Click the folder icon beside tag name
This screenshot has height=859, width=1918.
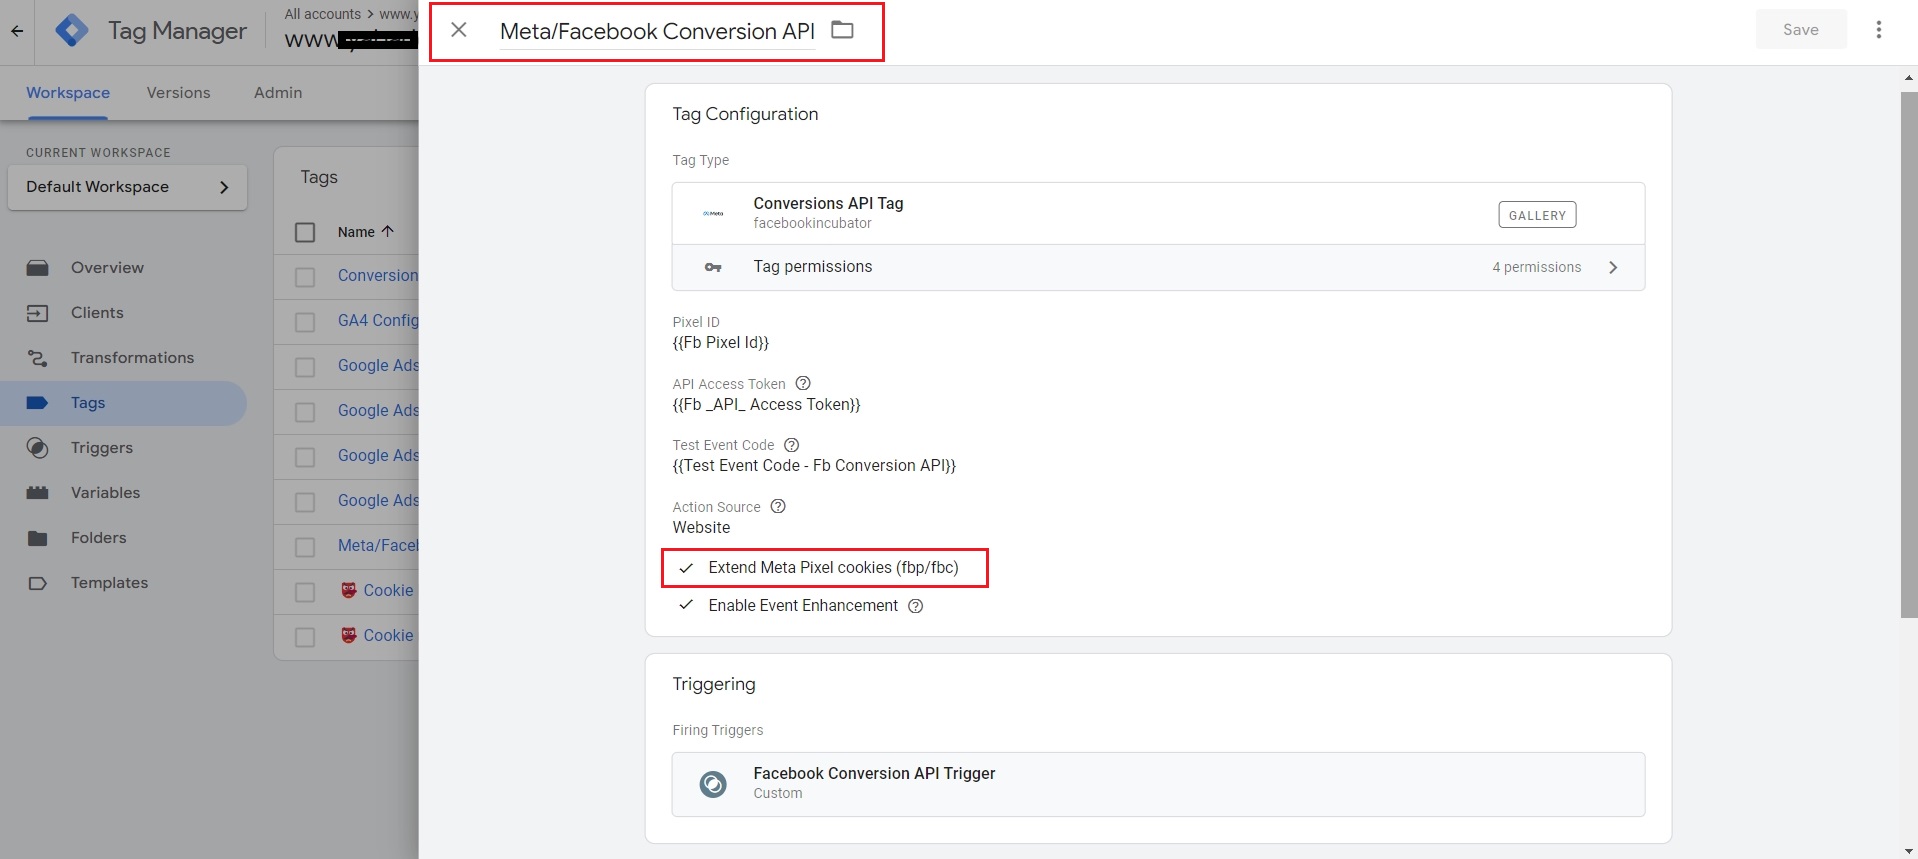click(x=843, y=30)
